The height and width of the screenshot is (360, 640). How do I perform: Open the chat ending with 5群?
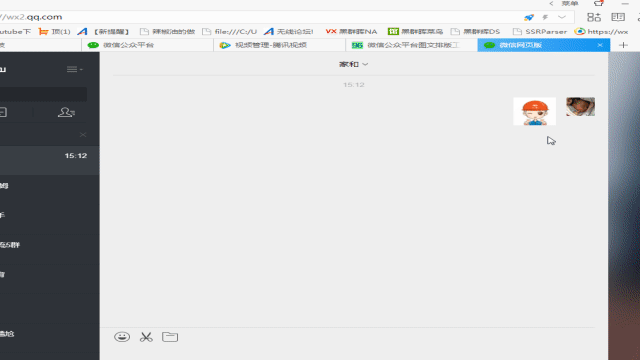(x=49, y=245)
